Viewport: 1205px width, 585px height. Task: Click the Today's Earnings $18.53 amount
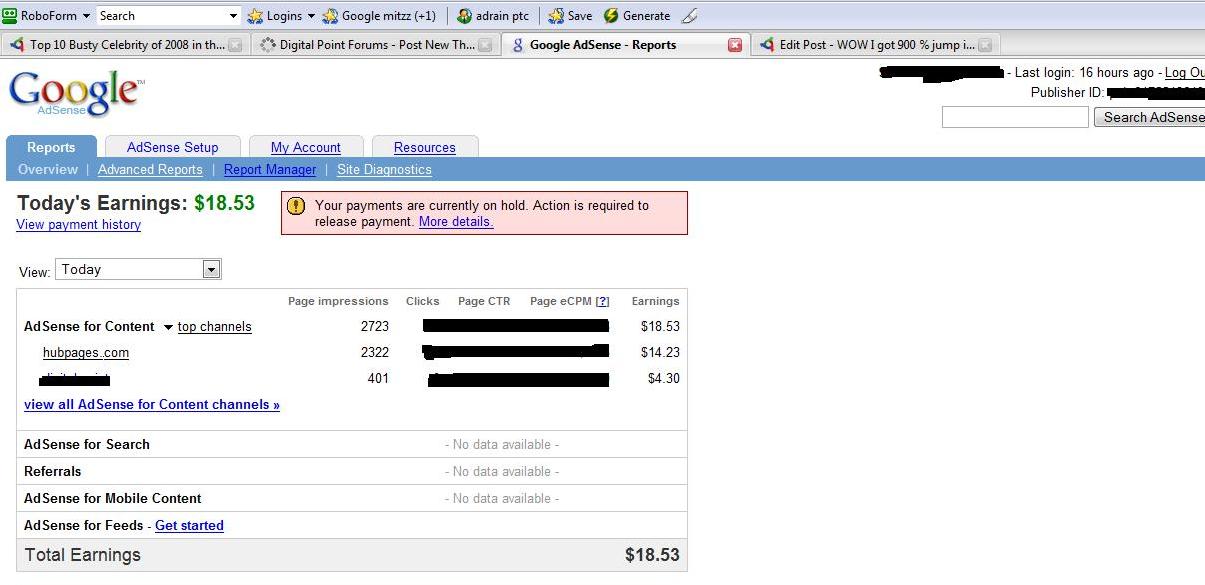[x=224, y=203]
